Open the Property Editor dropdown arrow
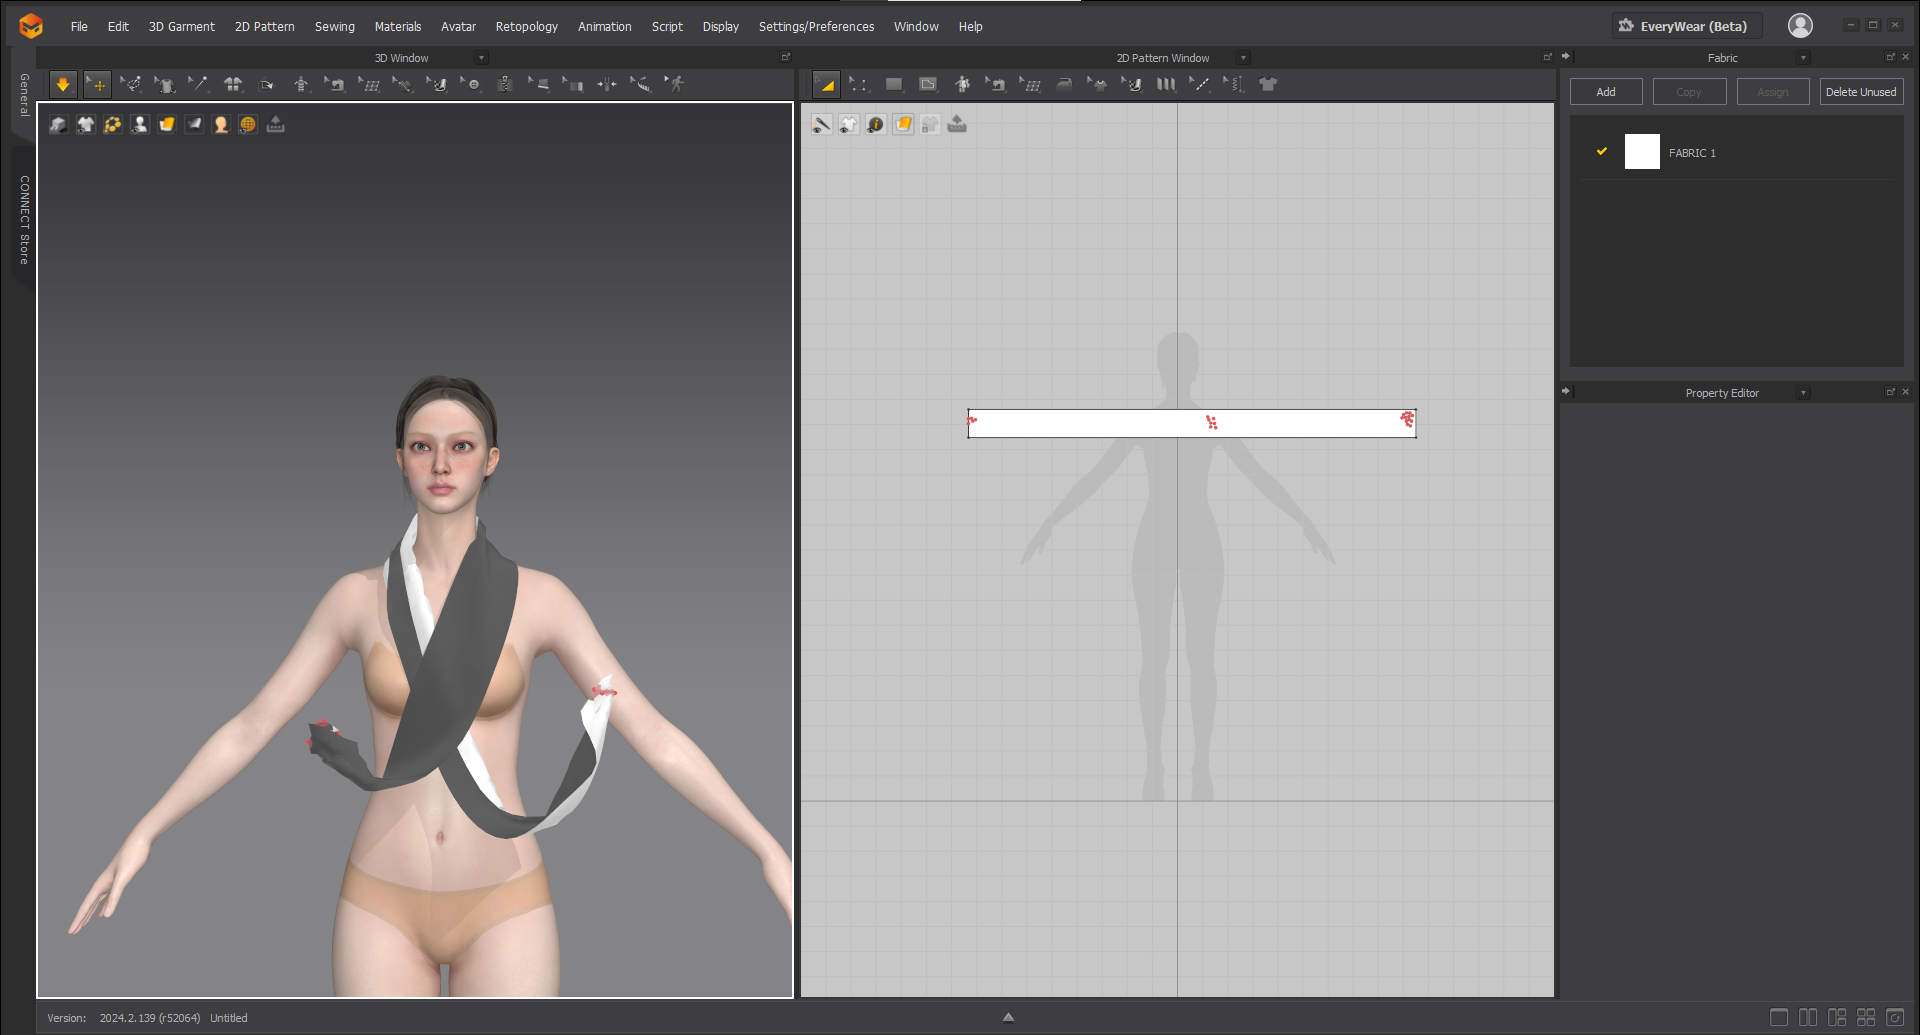 click(1803, 393)
